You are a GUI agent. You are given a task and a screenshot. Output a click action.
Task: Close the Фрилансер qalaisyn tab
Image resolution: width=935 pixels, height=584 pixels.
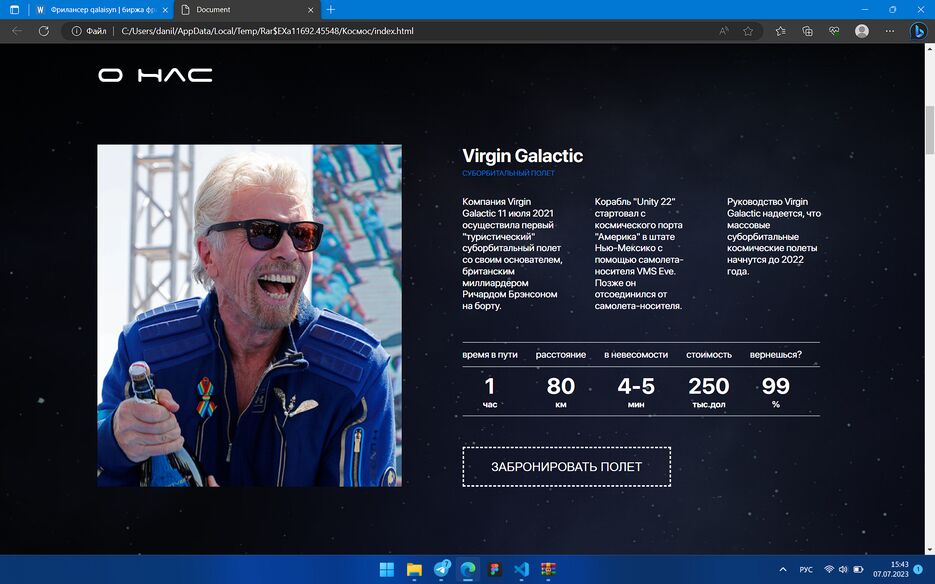pyautogui.click(x=165, y=10)
